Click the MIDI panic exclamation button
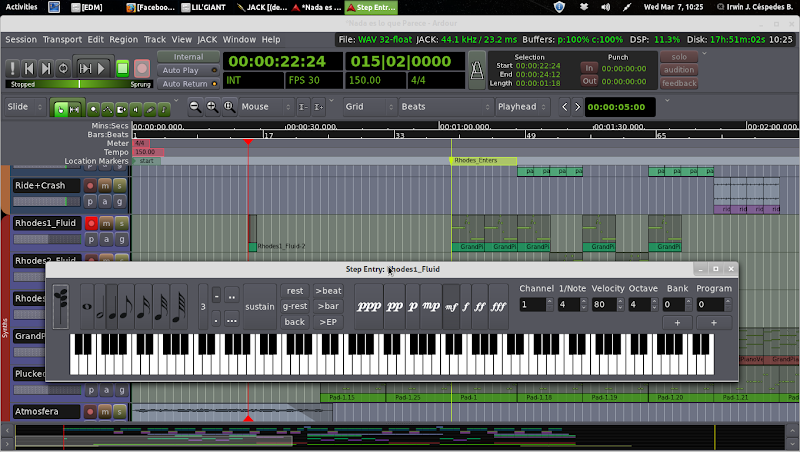Viewport: 800px width, 452px height. click(x=13, y=69)
